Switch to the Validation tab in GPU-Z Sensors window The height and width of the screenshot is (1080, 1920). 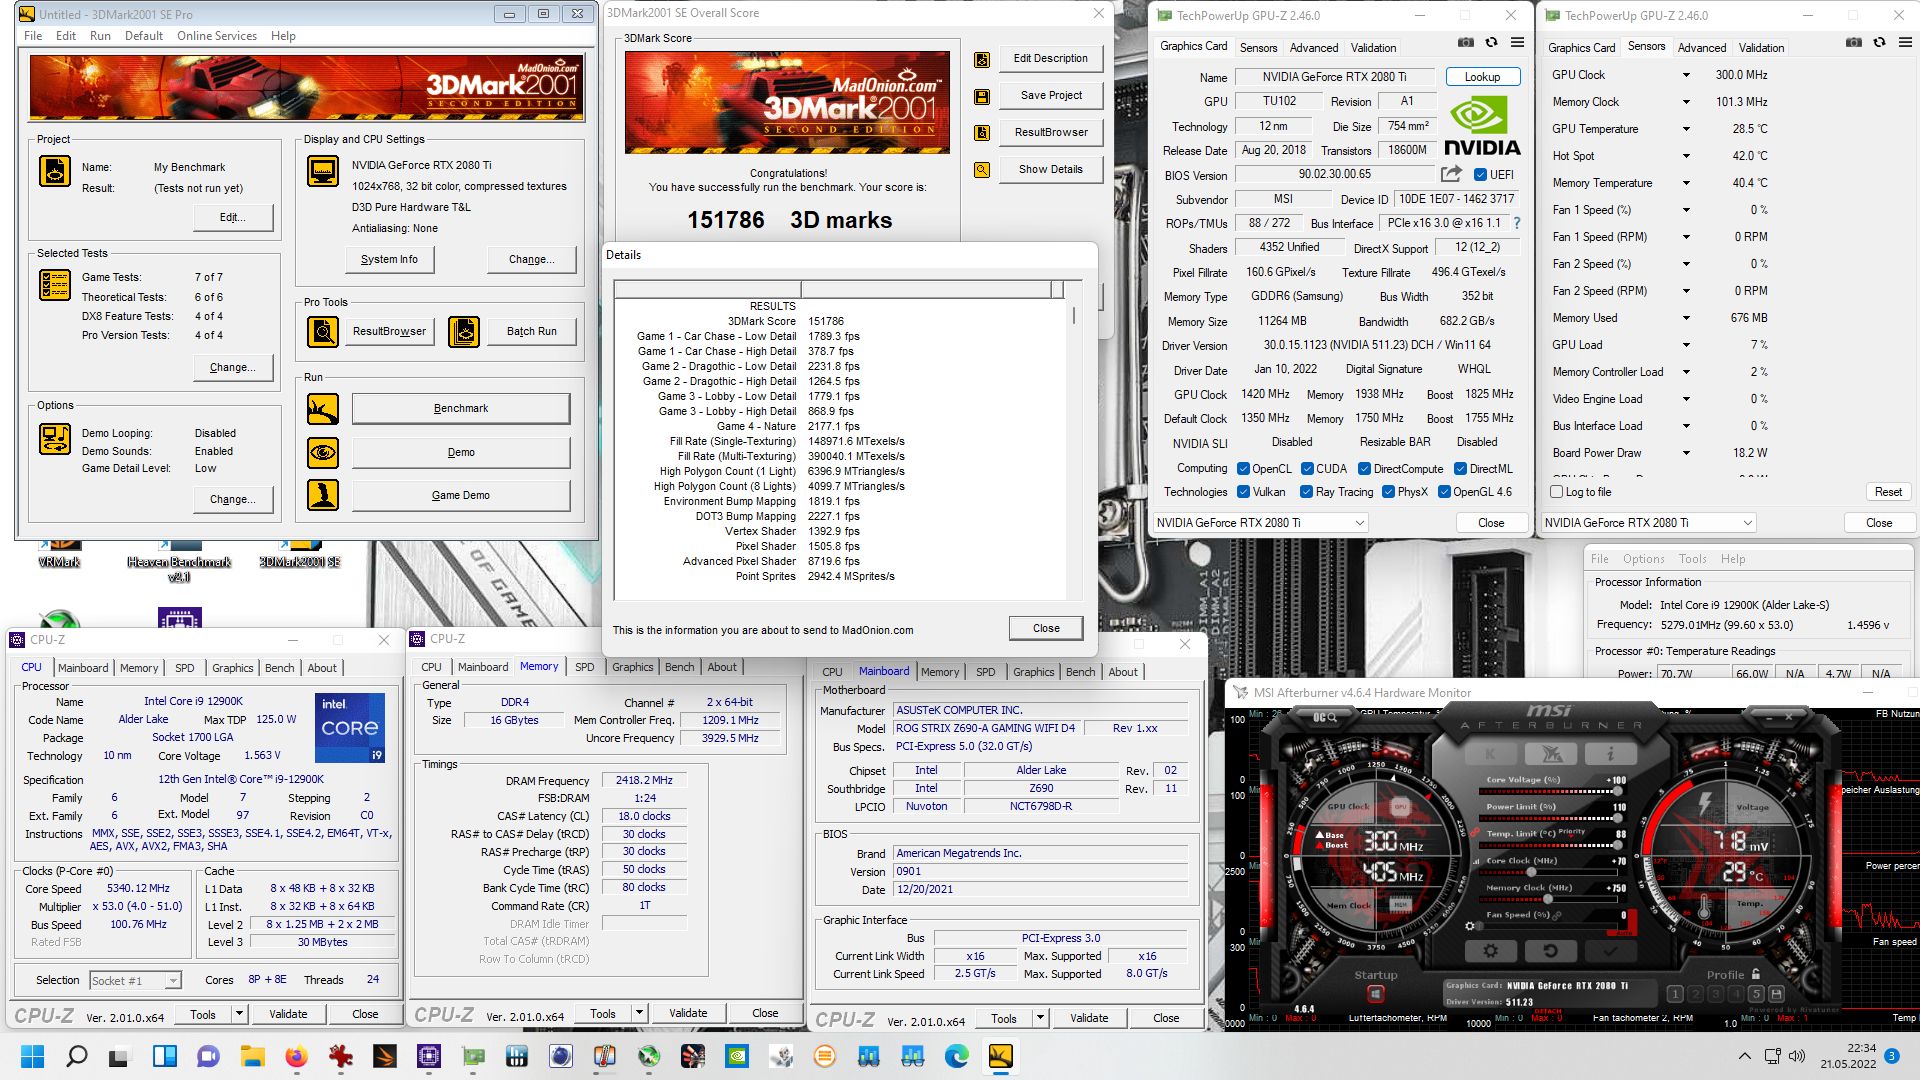click(1761, 48)
